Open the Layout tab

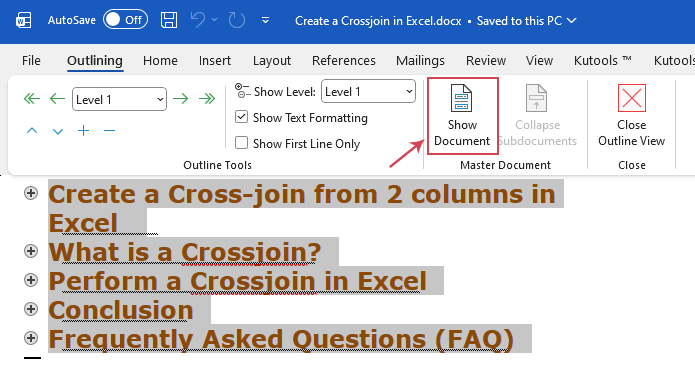pyautogui.click(x=272, y=60)
